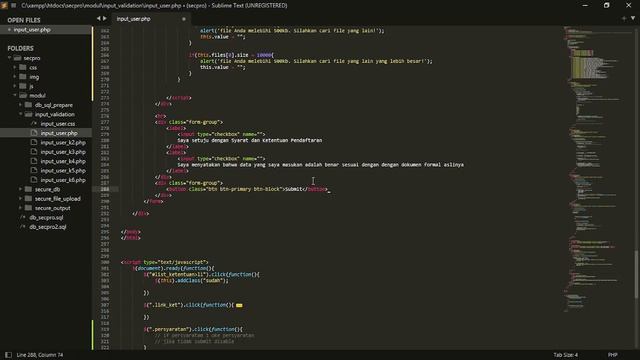
Task: Open input_user_k3.php file
Action: (x=63, y=152)
